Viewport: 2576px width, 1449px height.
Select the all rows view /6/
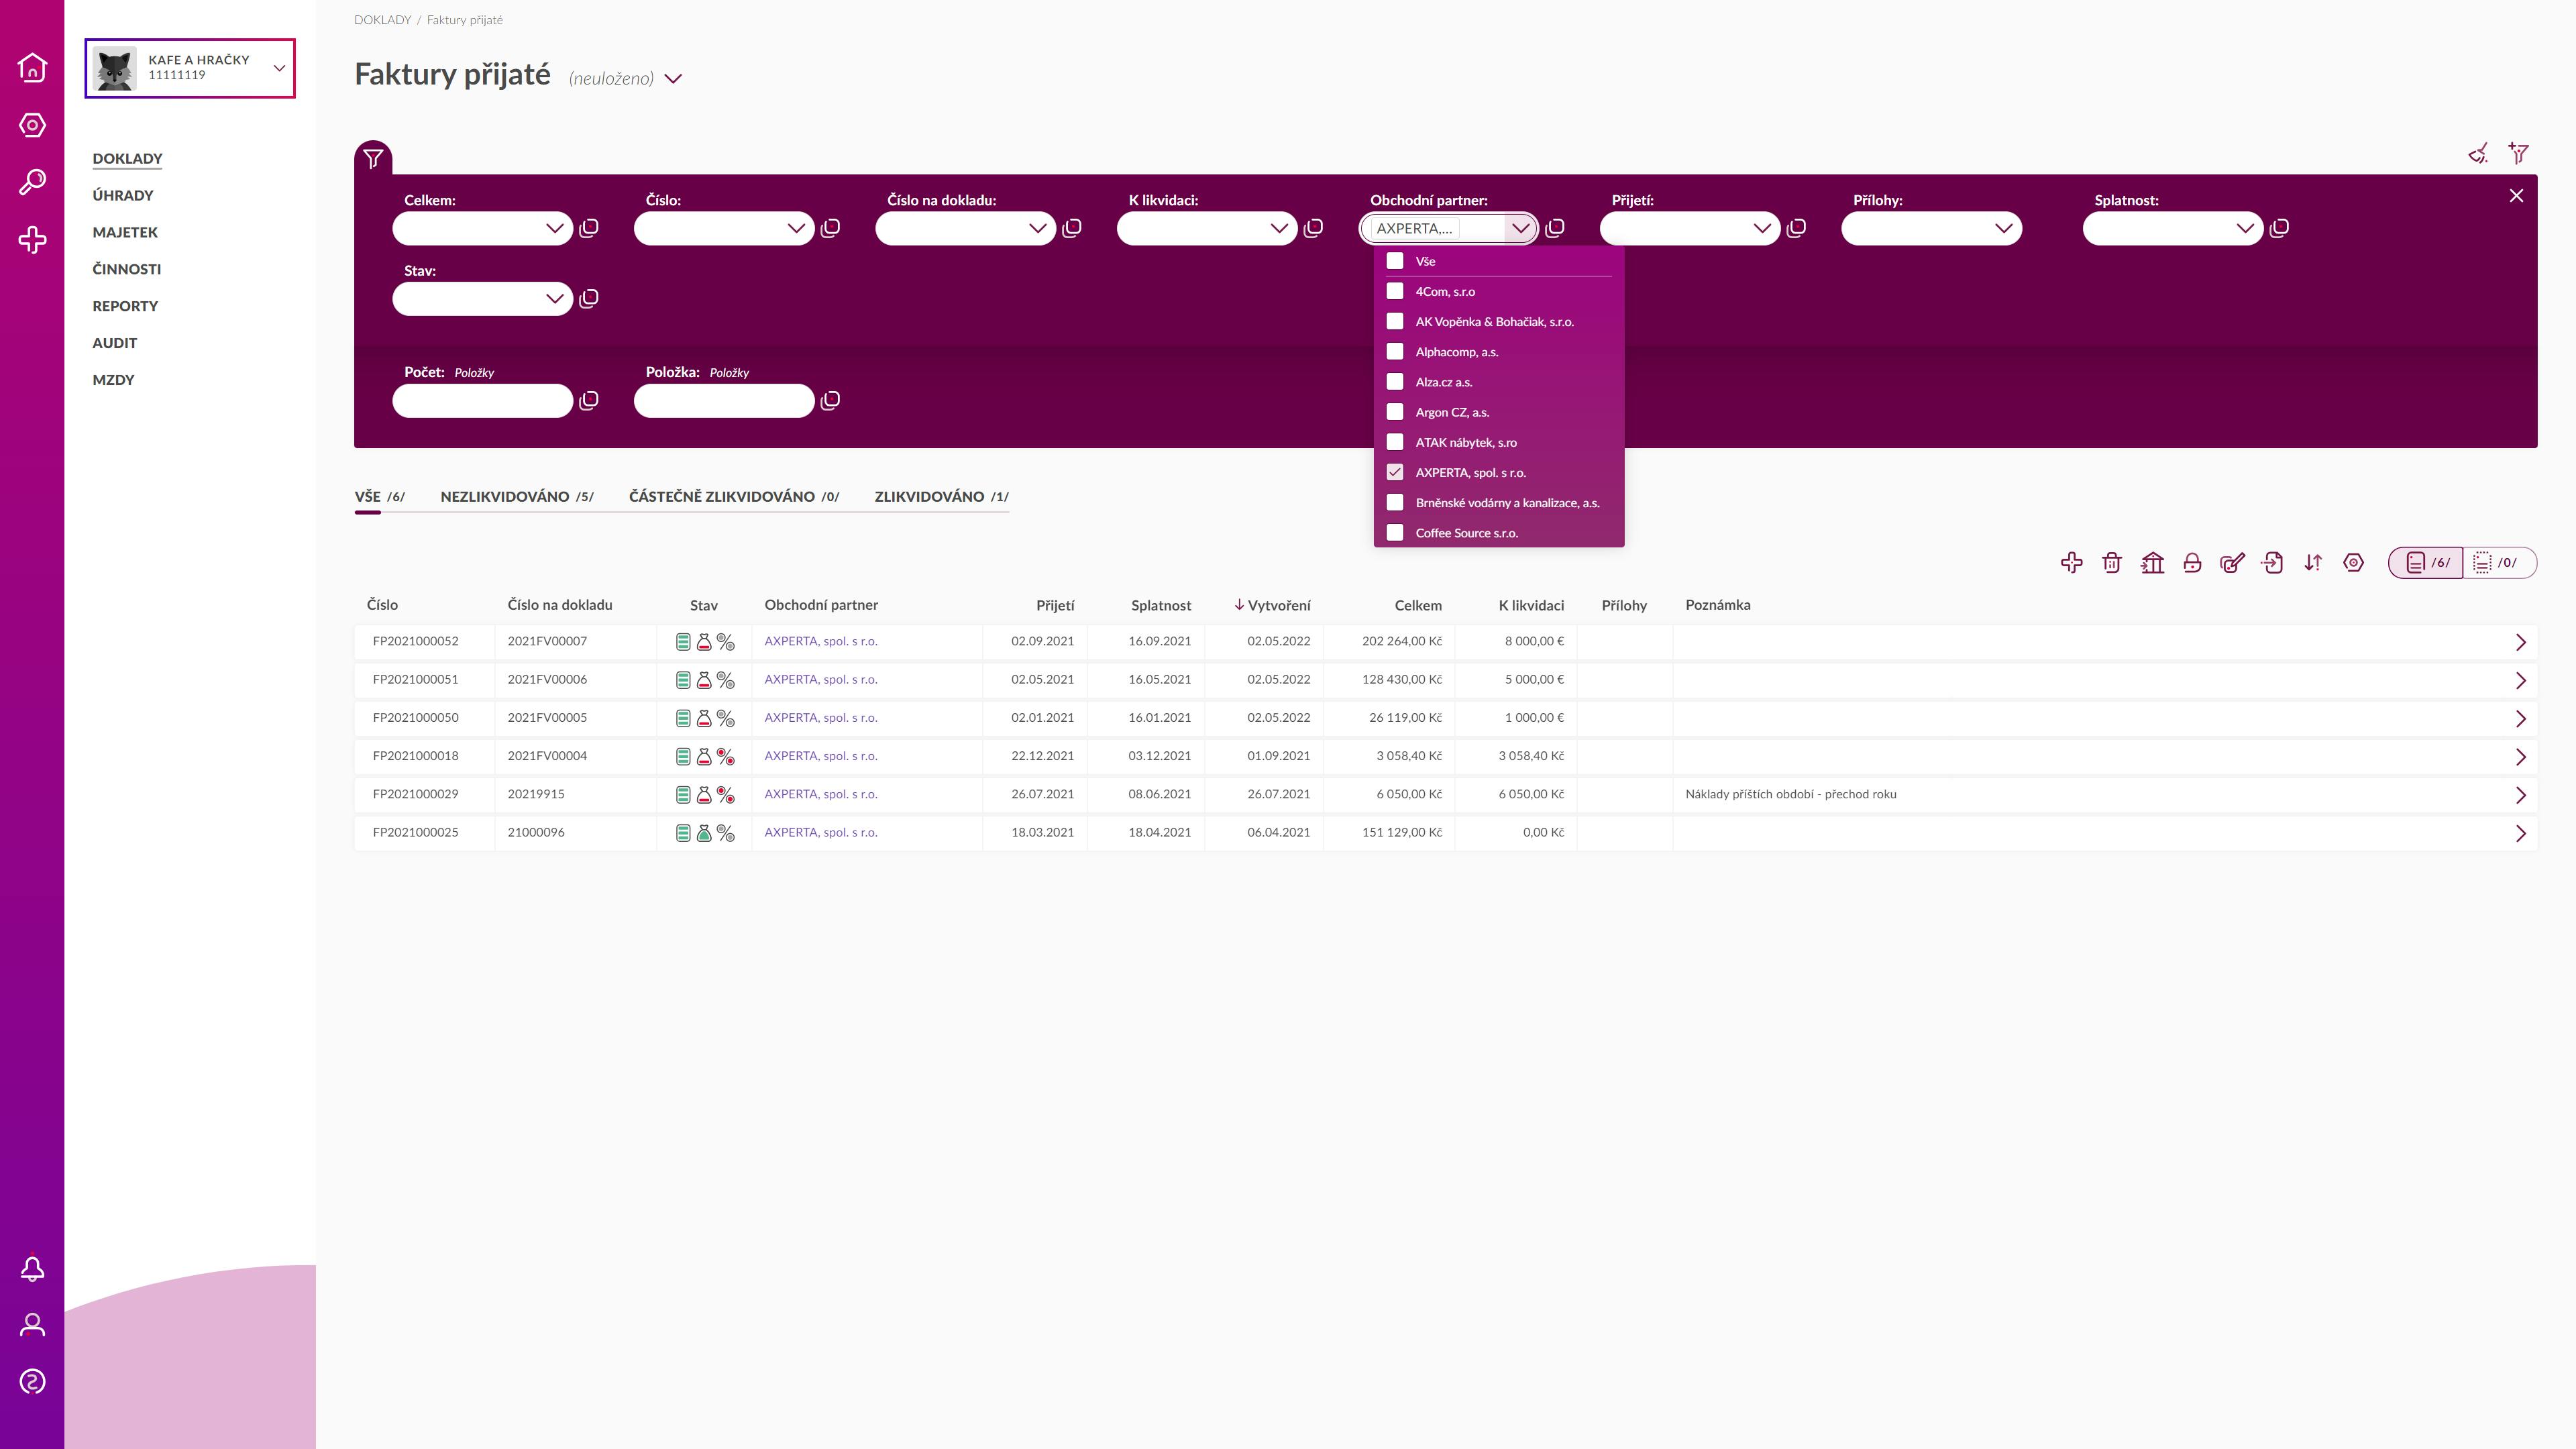tap(2426, 563)
